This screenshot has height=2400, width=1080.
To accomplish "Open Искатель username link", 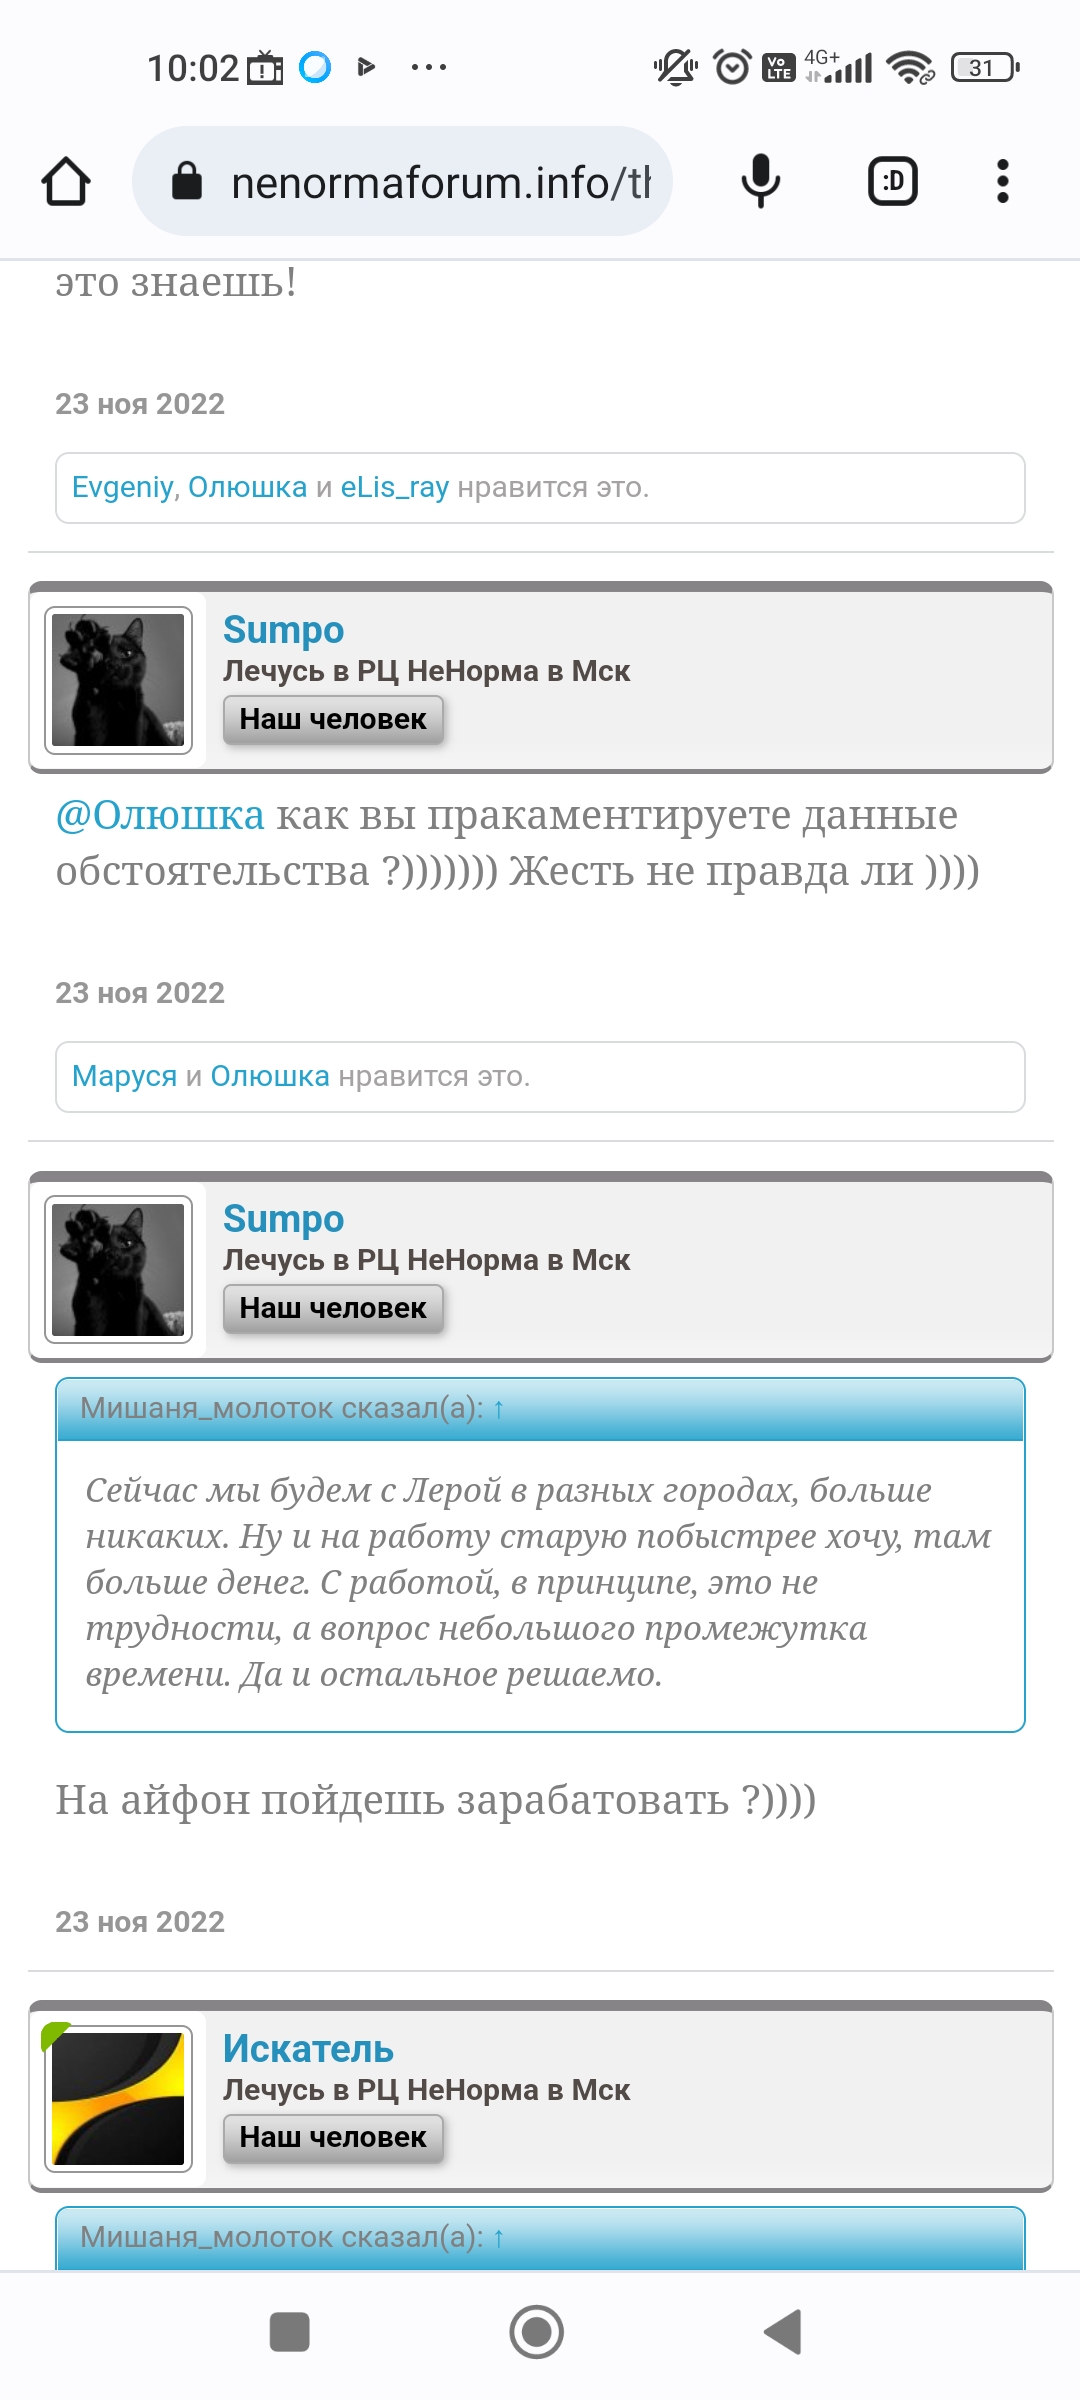I will (x=308, y=2049).
